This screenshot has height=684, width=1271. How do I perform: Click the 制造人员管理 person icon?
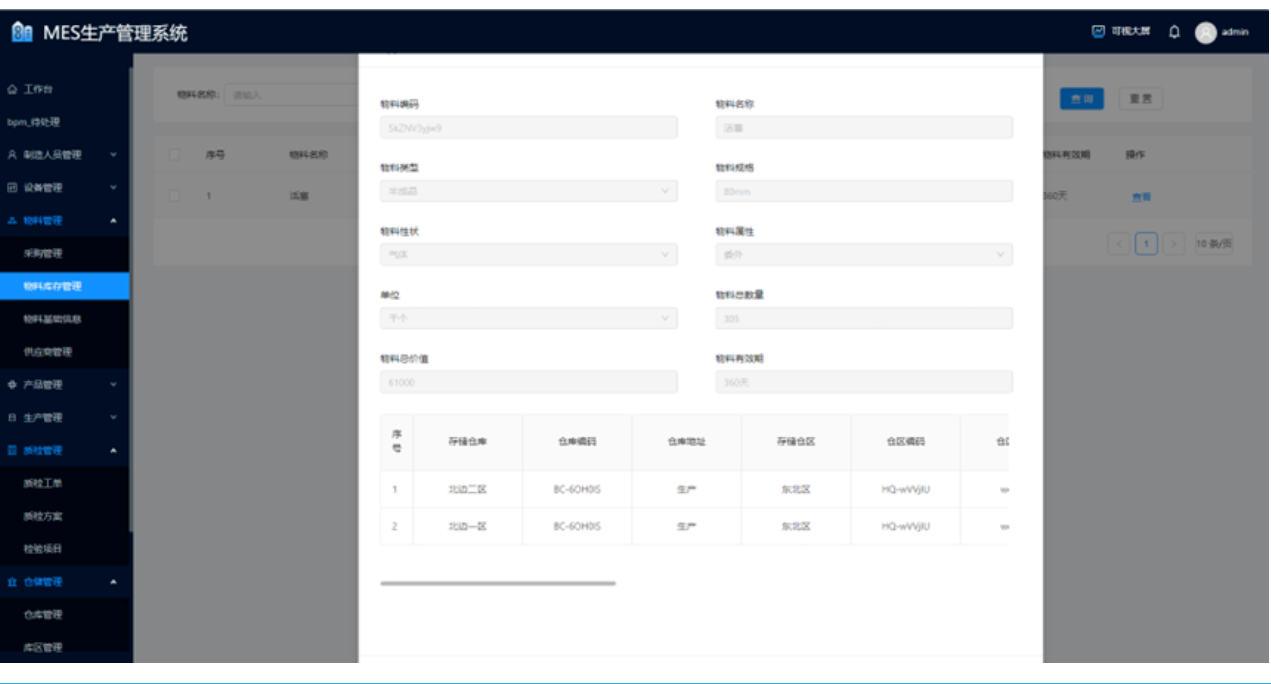pyautogui.click(x=12, y=155)
